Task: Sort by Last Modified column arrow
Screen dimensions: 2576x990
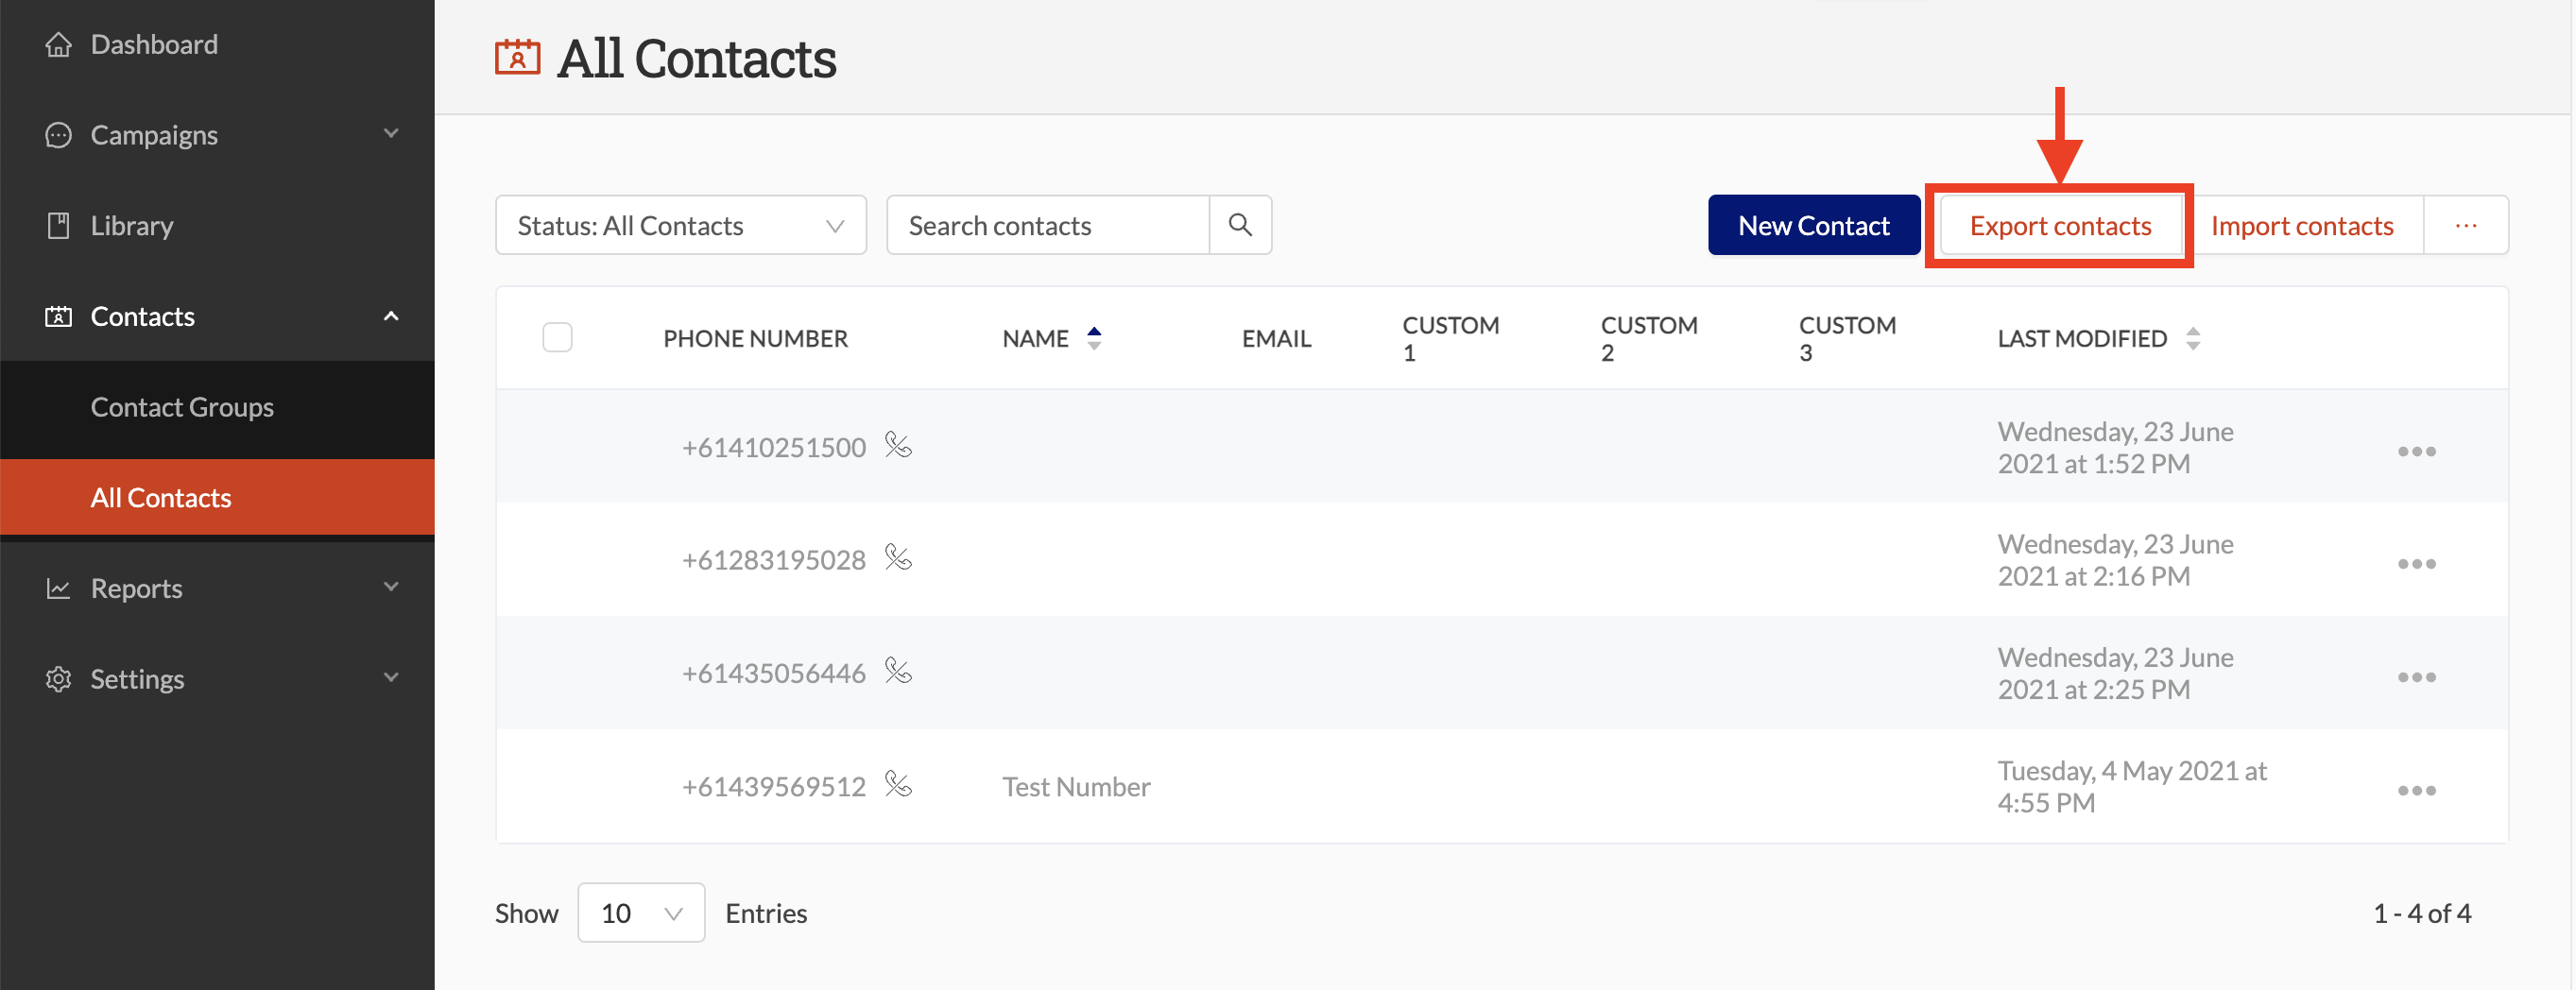Action: tap(2193, 338)
